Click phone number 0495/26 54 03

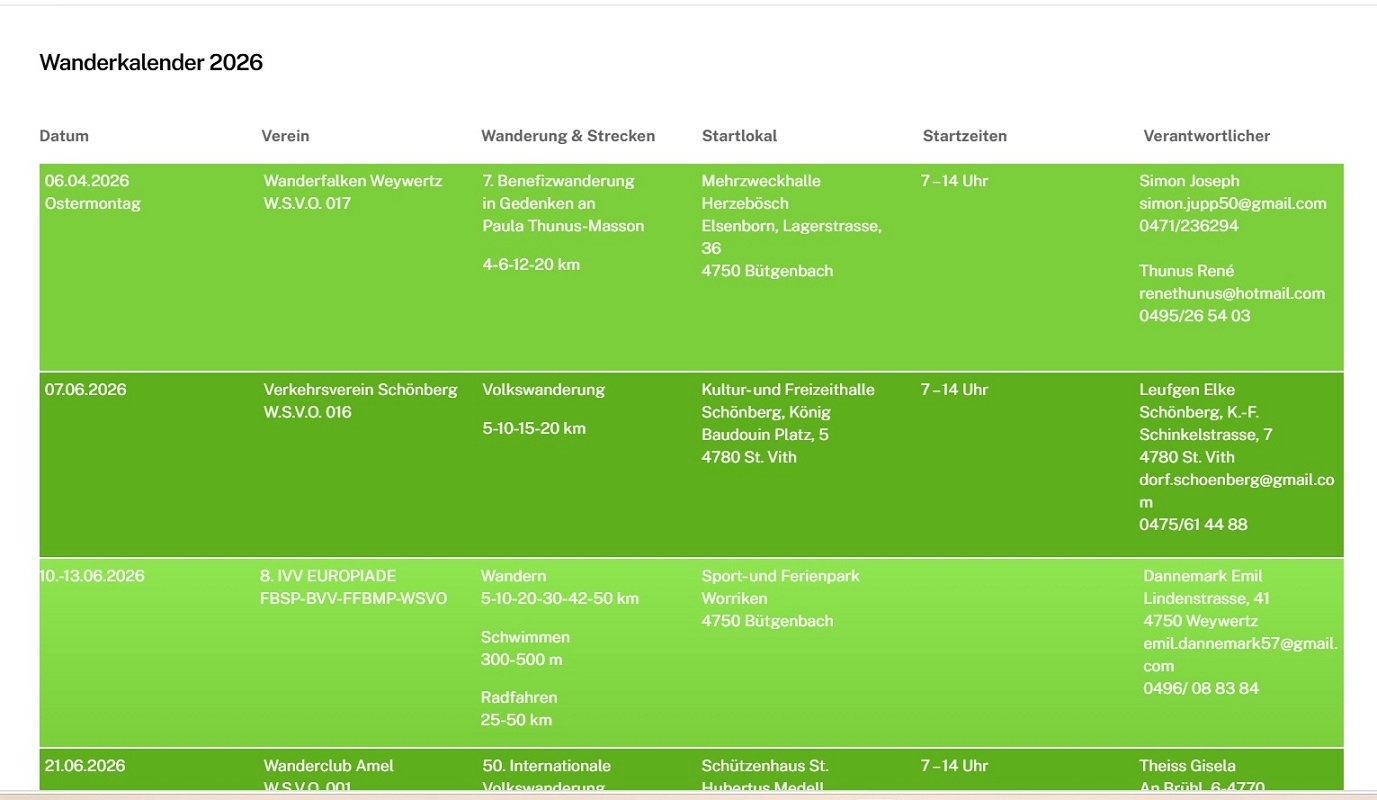tap(1195, 316)
